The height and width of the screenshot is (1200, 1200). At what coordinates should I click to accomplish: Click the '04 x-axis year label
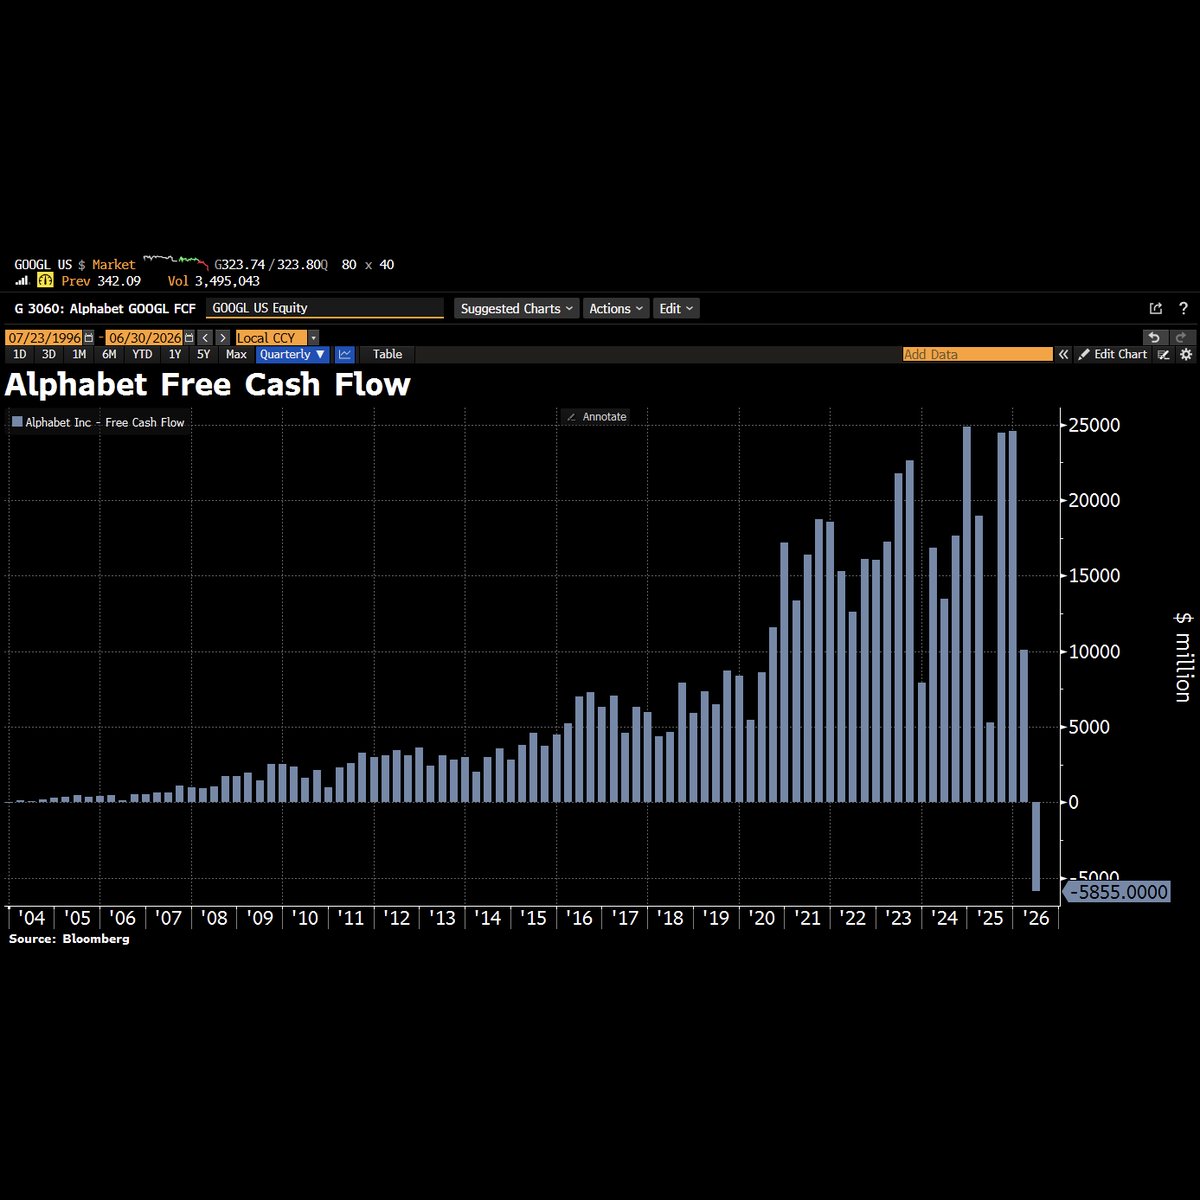(x=32, y=917)
